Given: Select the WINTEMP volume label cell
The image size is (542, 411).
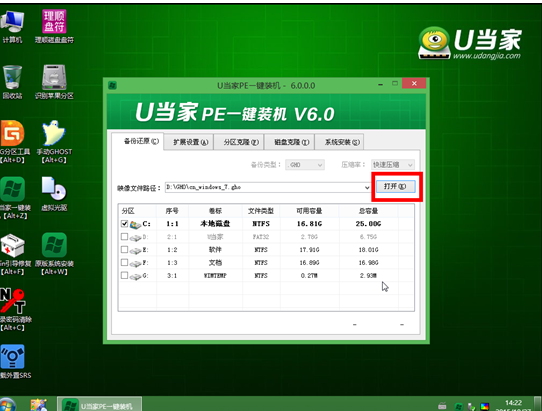Looking at the screenshot, I should [x=215, y=275].
